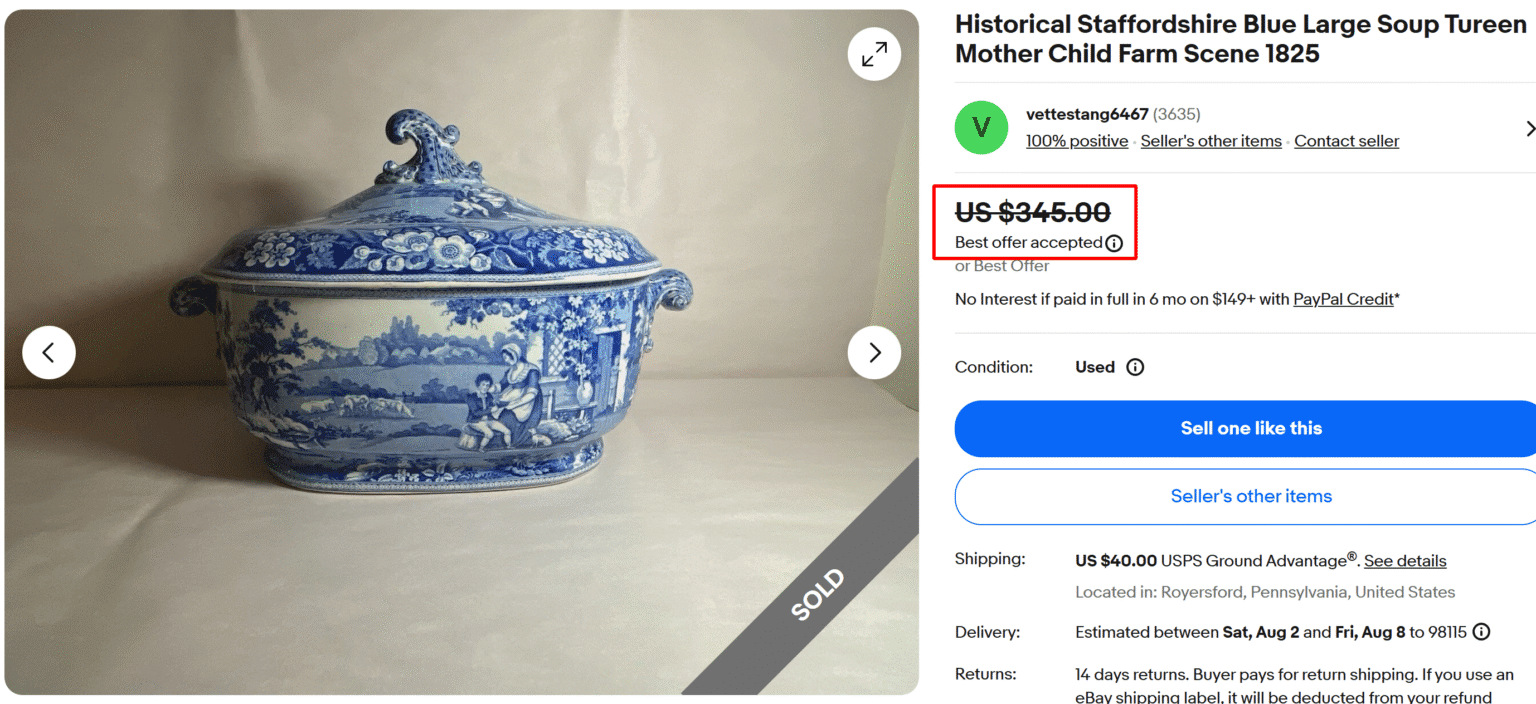Click the info icon next to Used condition

coord(1135,367)
